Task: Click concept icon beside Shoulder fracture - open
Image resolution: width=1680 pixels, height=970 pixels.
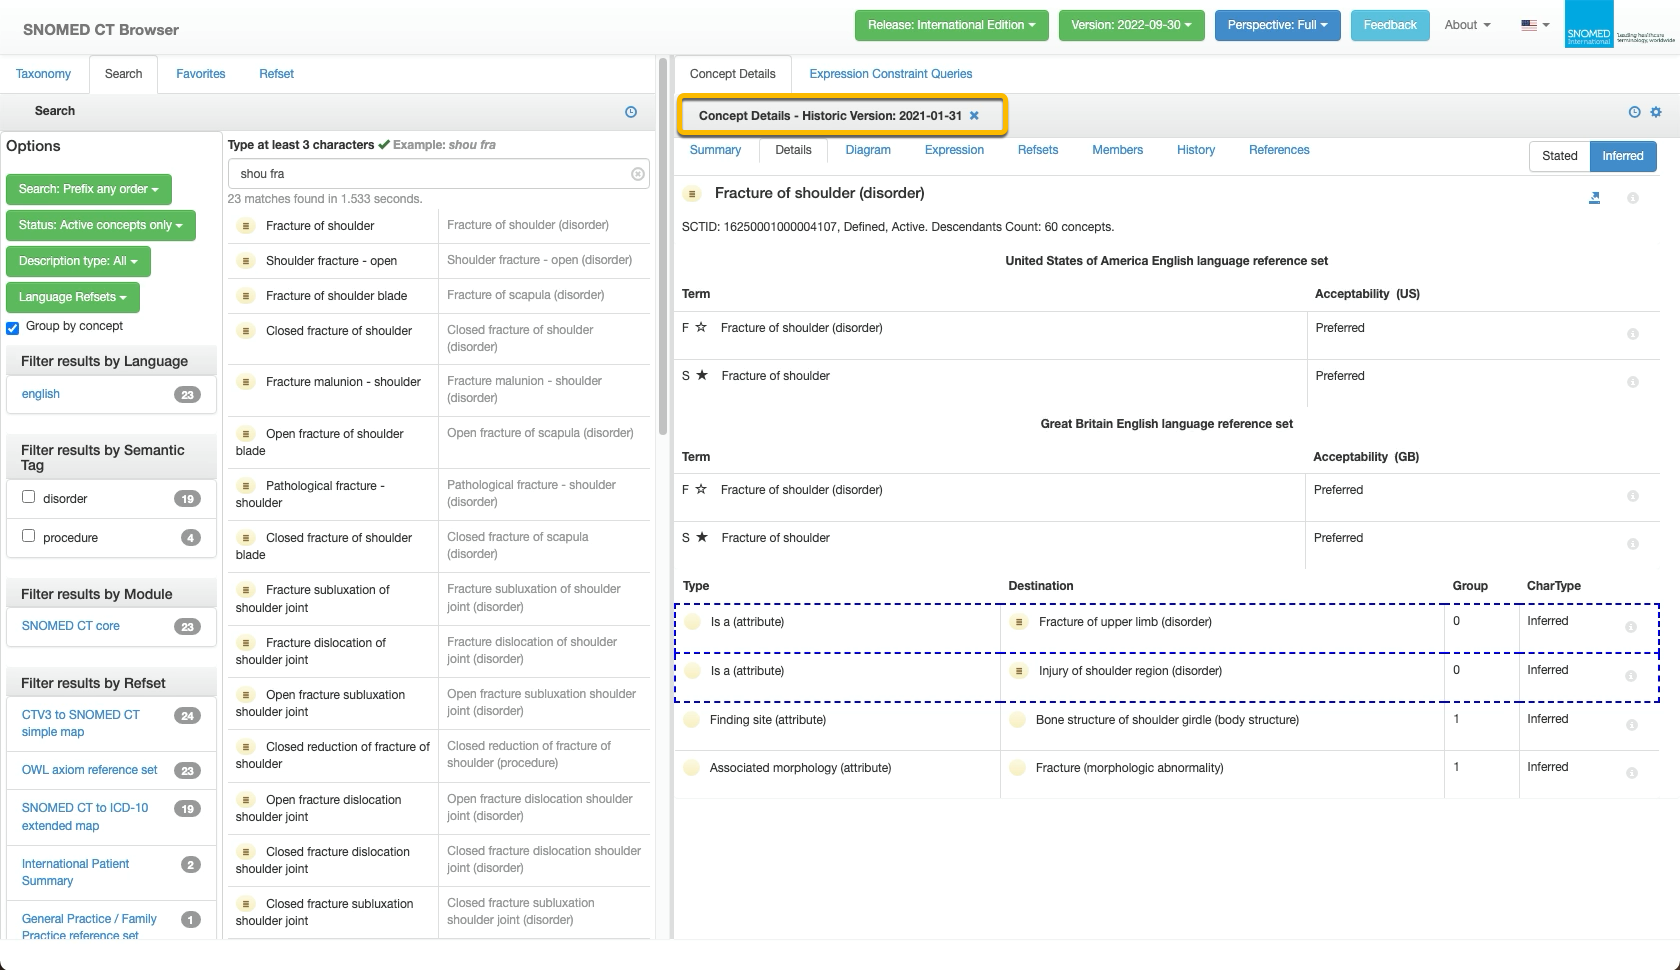Action: [246, 261]
